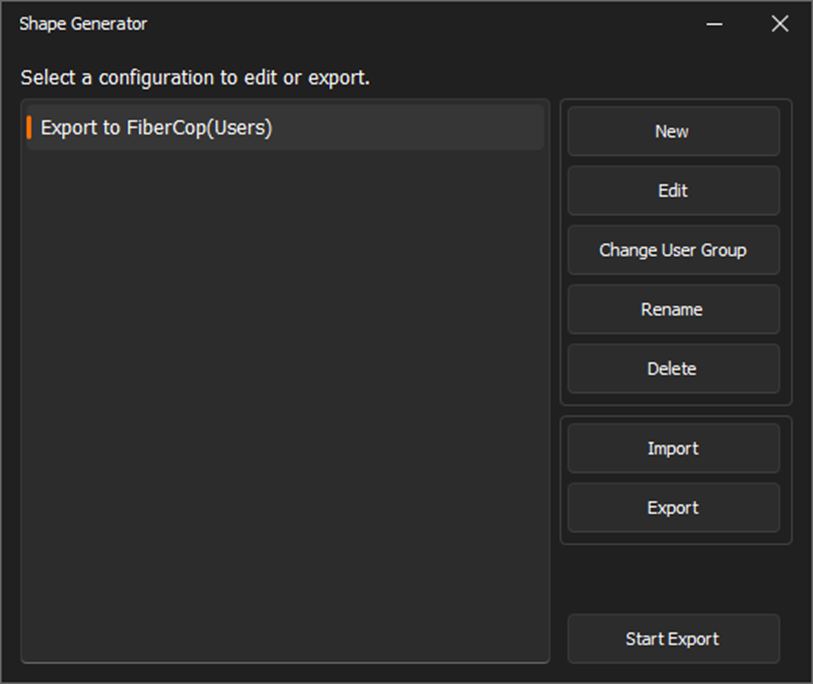Close the Shape Generator dialog
This screenshot has height=684, width=813.
780,24
